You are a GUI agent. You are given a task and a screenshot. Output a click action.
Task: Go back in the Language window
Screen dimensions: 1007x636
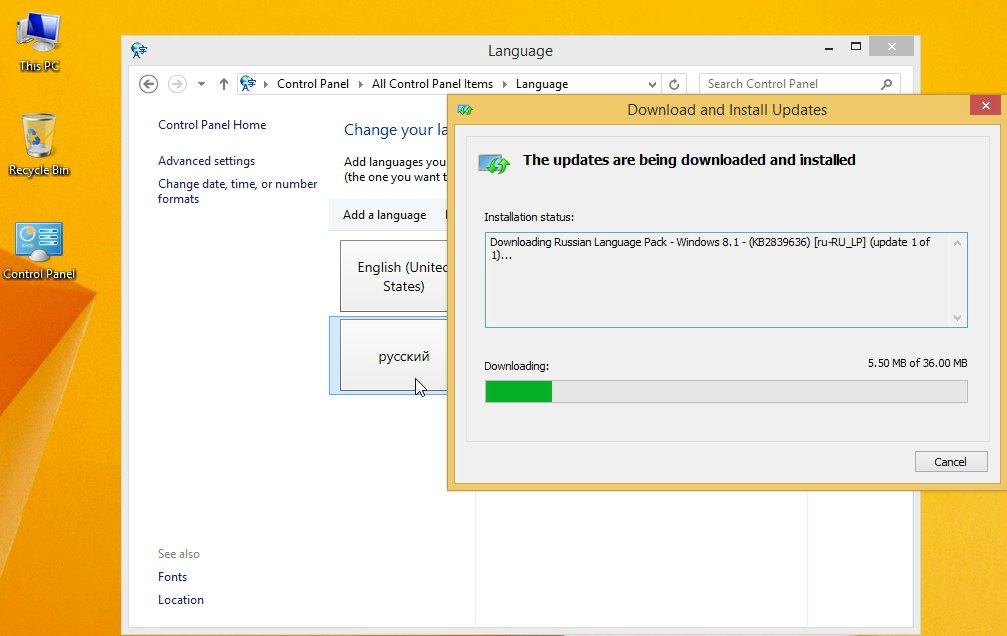point(148,84)
